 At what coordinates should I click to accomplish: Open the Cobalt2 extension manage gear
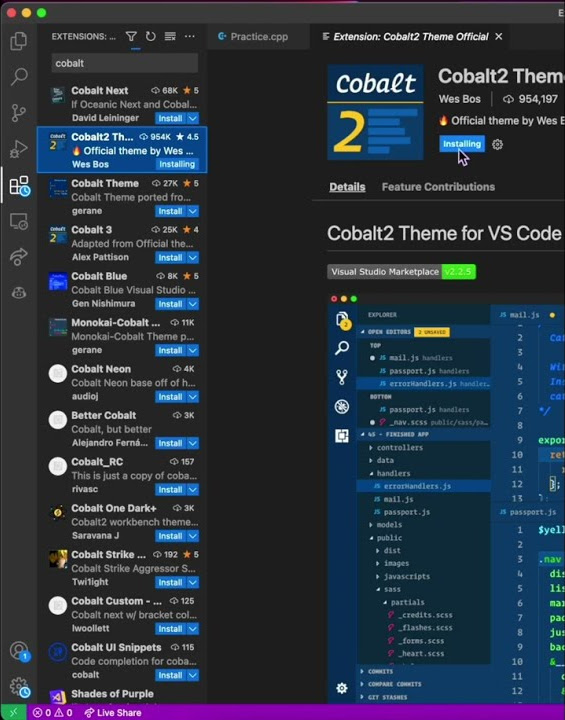(497, 144)
